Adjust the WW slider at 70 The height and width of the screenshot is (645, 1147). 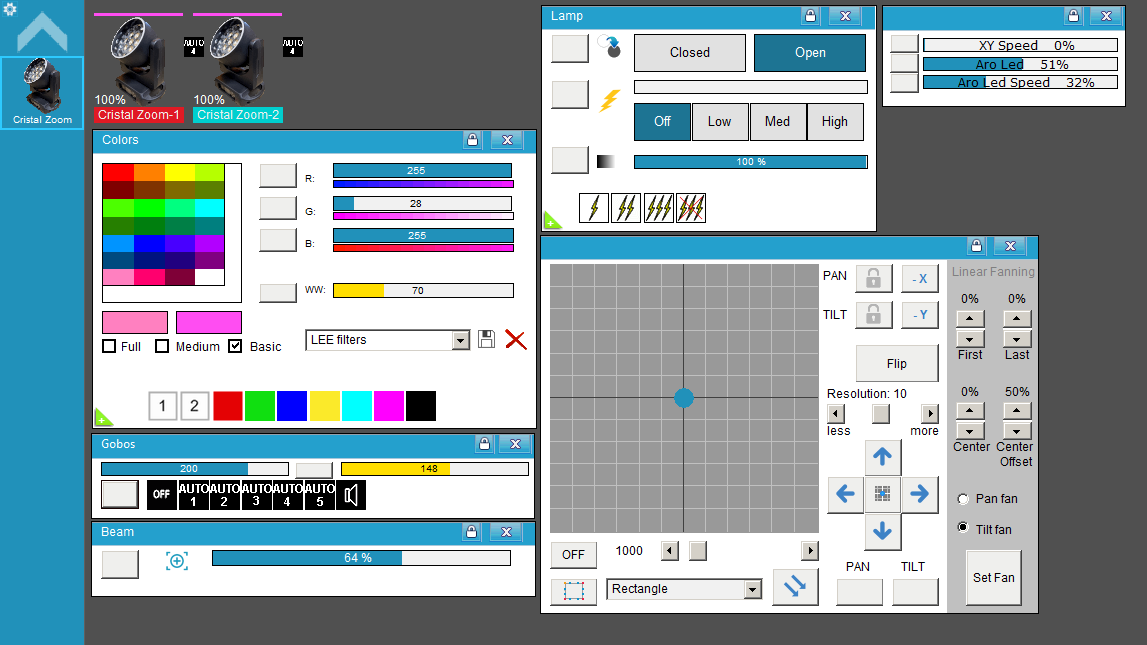(423, 290)
